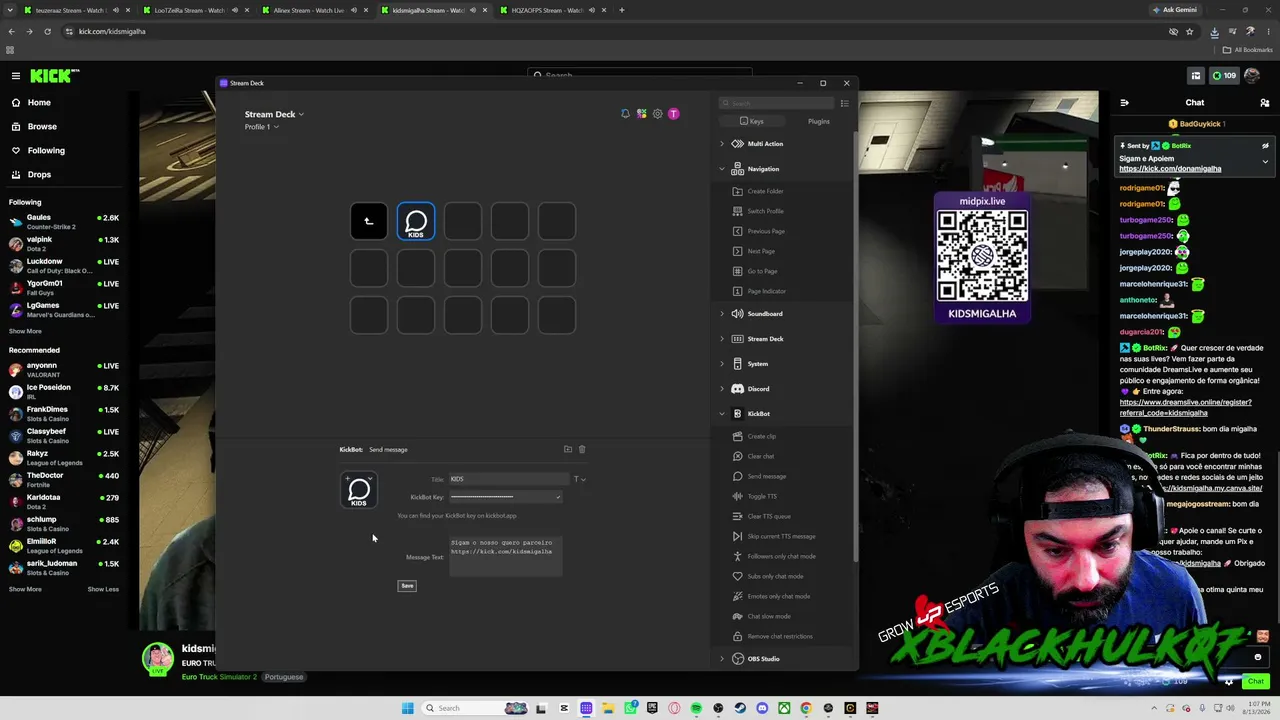Viewport: 1280px width, 720px height.
Task: Switch to the Keys tab
Action: tap(751, 121)
